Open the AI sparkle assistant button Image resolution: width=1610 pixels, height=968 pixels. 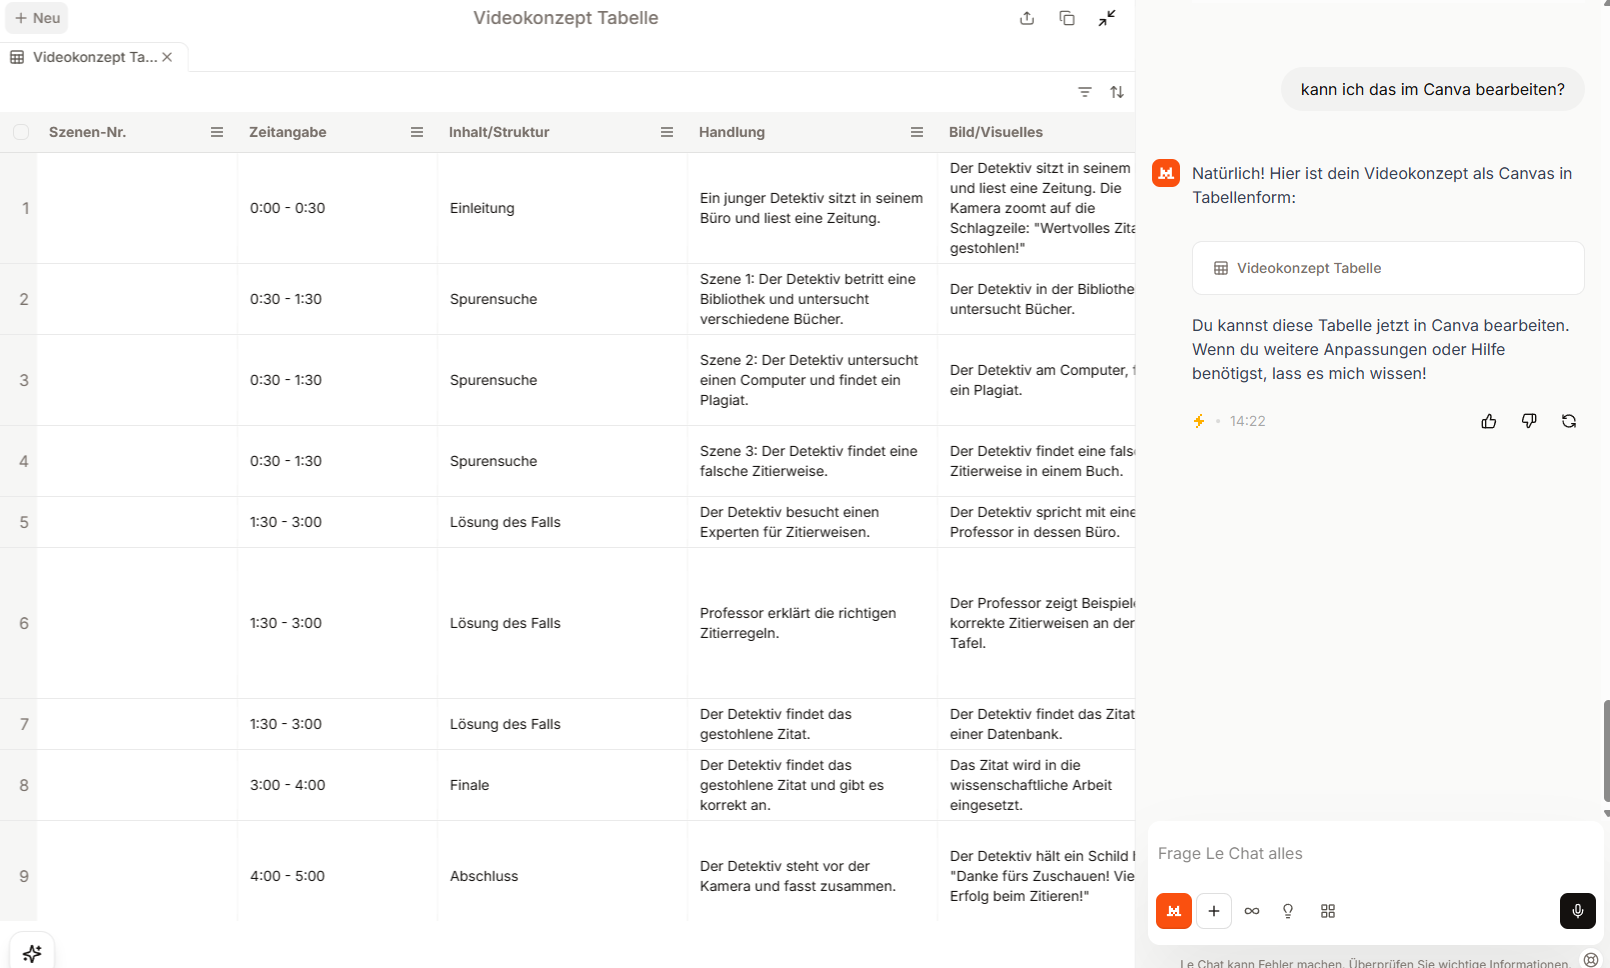pyautogui.click(x=32, y=953)
